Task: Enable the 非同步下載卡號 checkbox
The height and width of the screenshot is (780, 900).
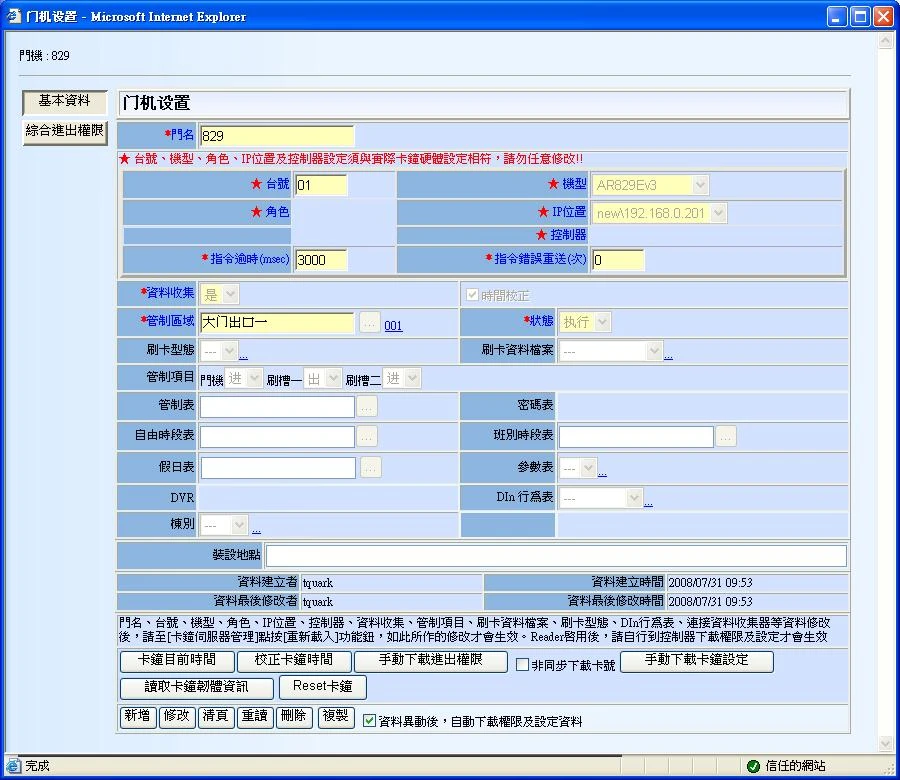Action: tap(522, 664)
